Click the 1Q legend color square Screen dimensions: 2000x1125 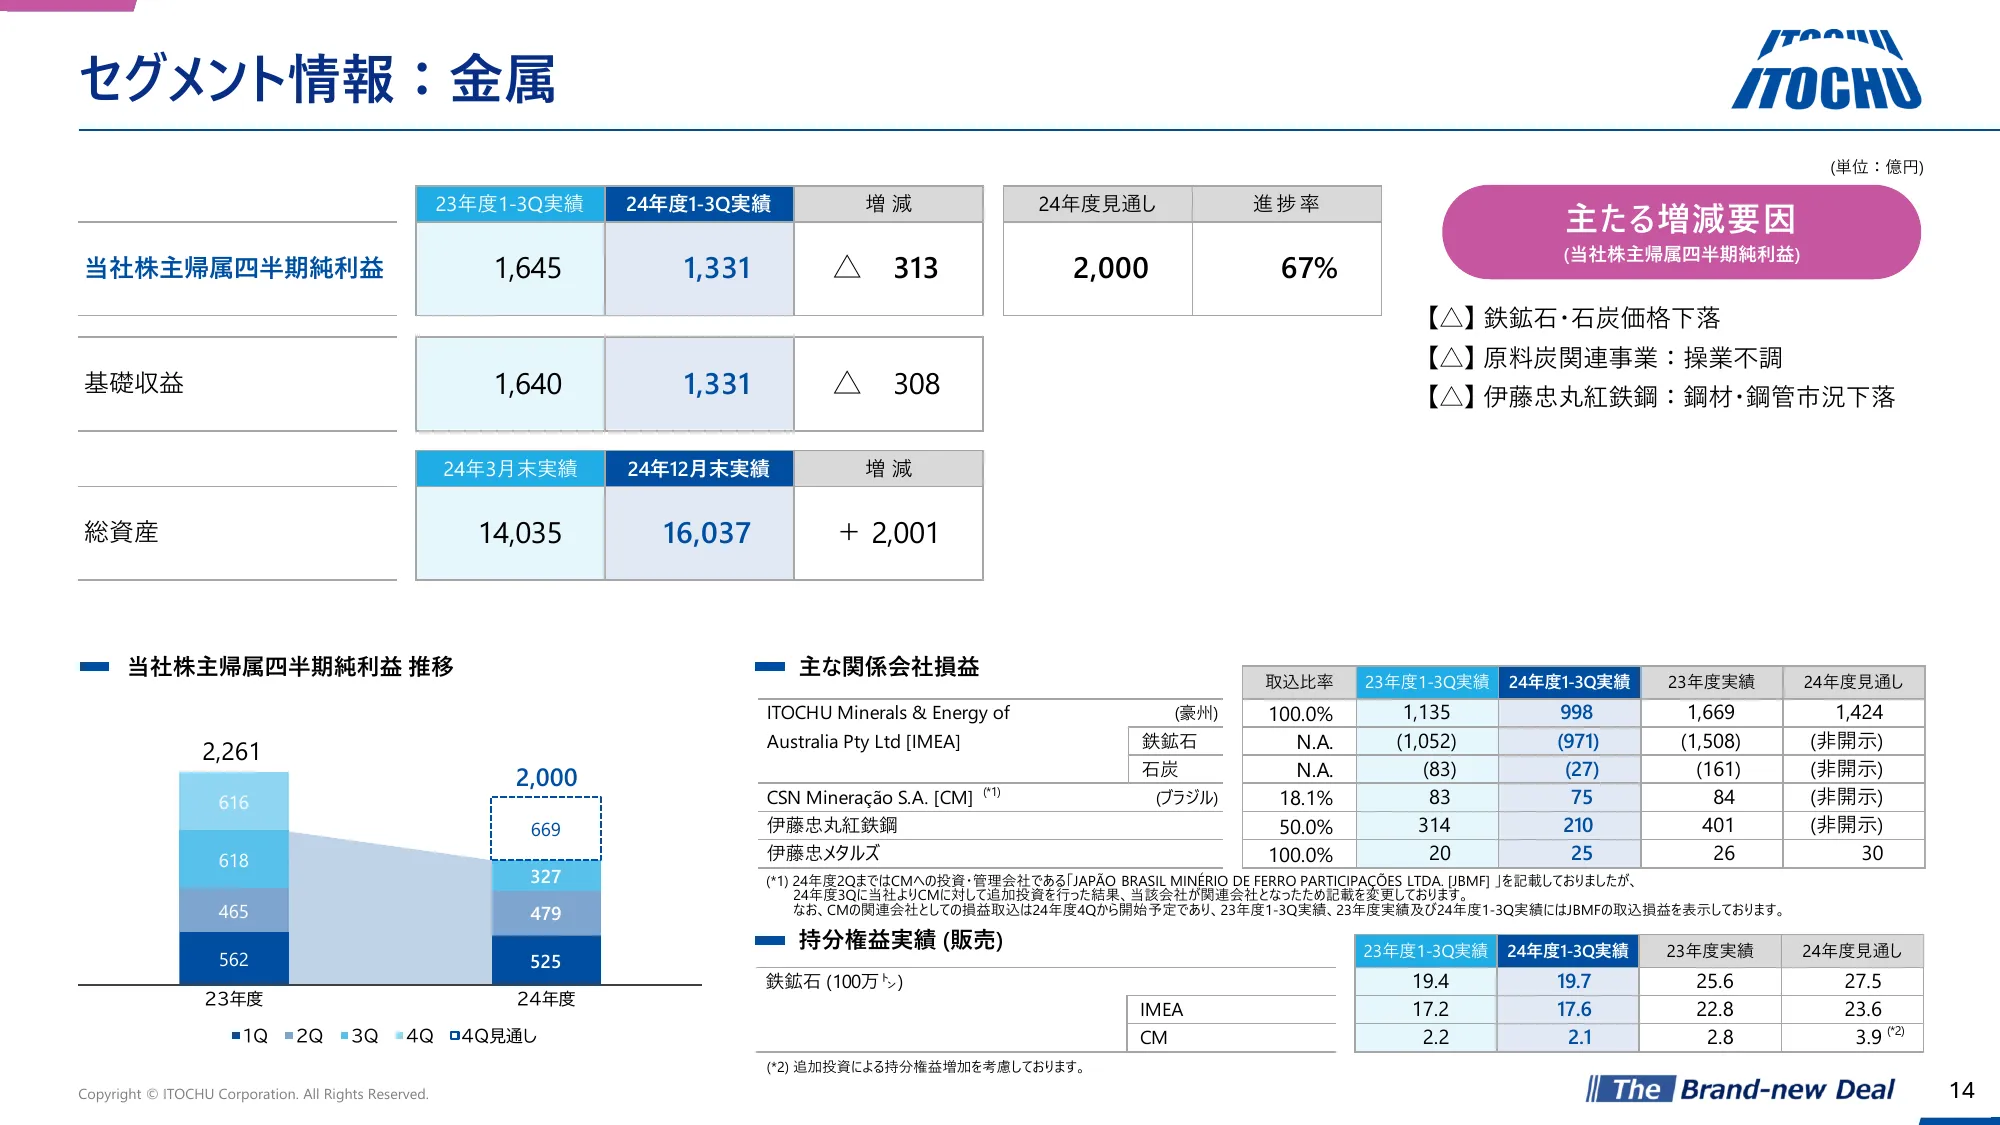click(x=236, y=1036)
